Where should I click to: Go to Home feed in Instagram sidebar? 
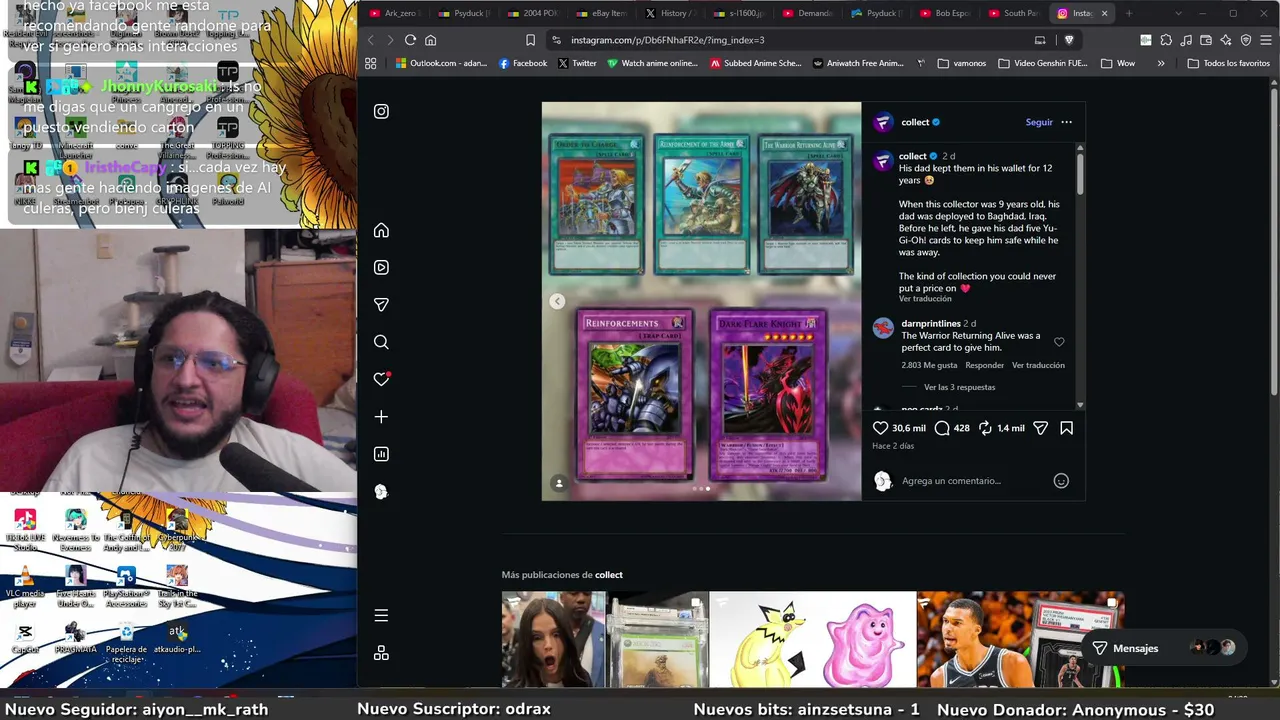(x=381, y=230)
